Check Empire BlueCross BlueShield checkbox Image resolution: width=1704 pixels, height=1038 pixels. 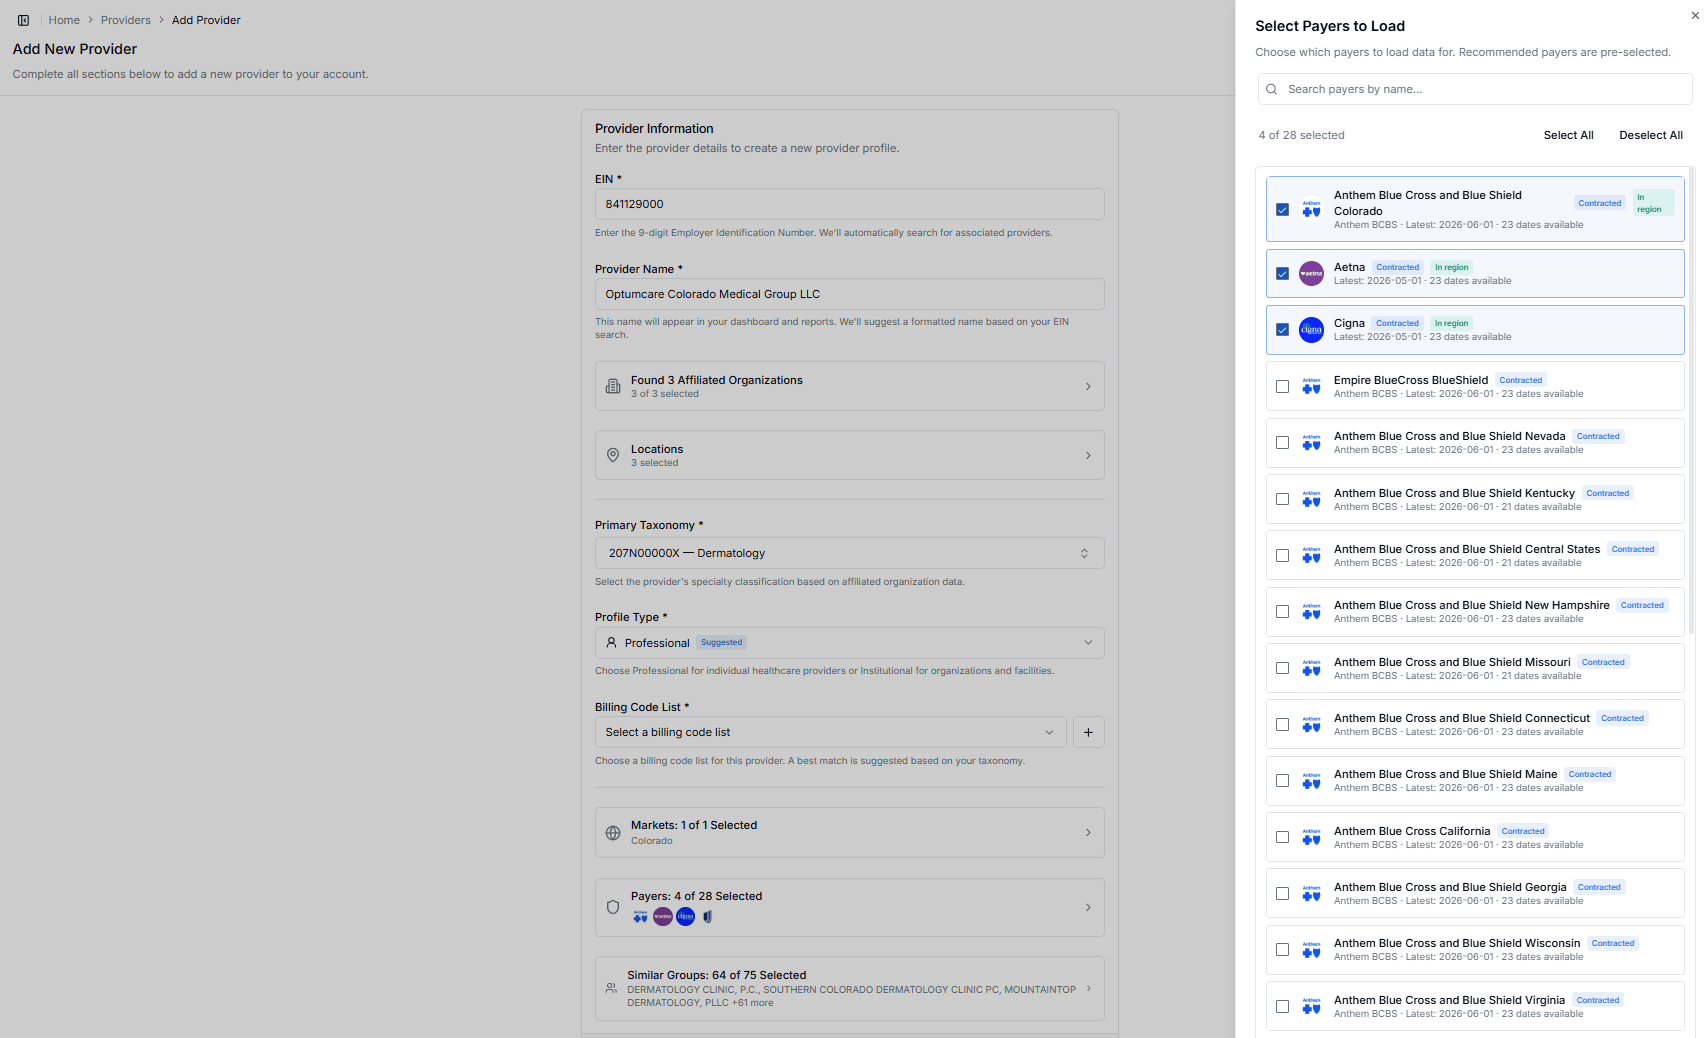click(x=1282, y=386)
